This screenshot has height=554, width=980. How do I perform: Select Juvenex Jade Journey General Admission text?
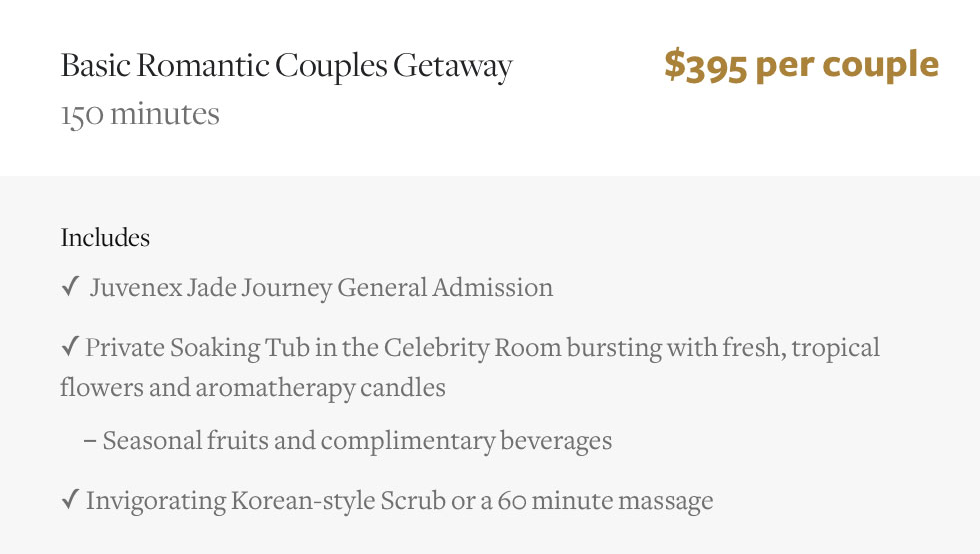[x=321, y=288]
